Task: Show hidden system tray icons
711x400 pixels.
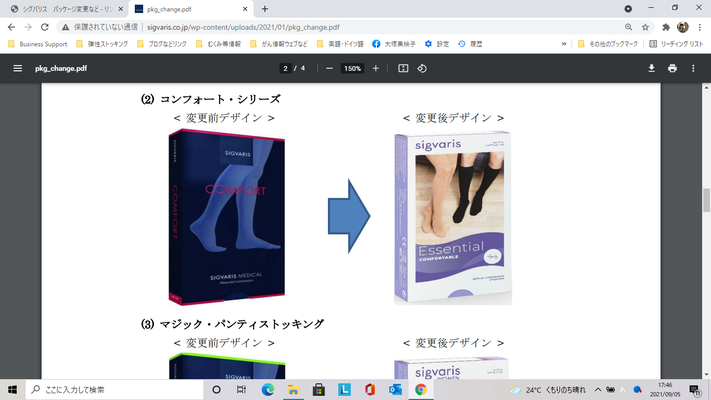Action: coord(598,390)
